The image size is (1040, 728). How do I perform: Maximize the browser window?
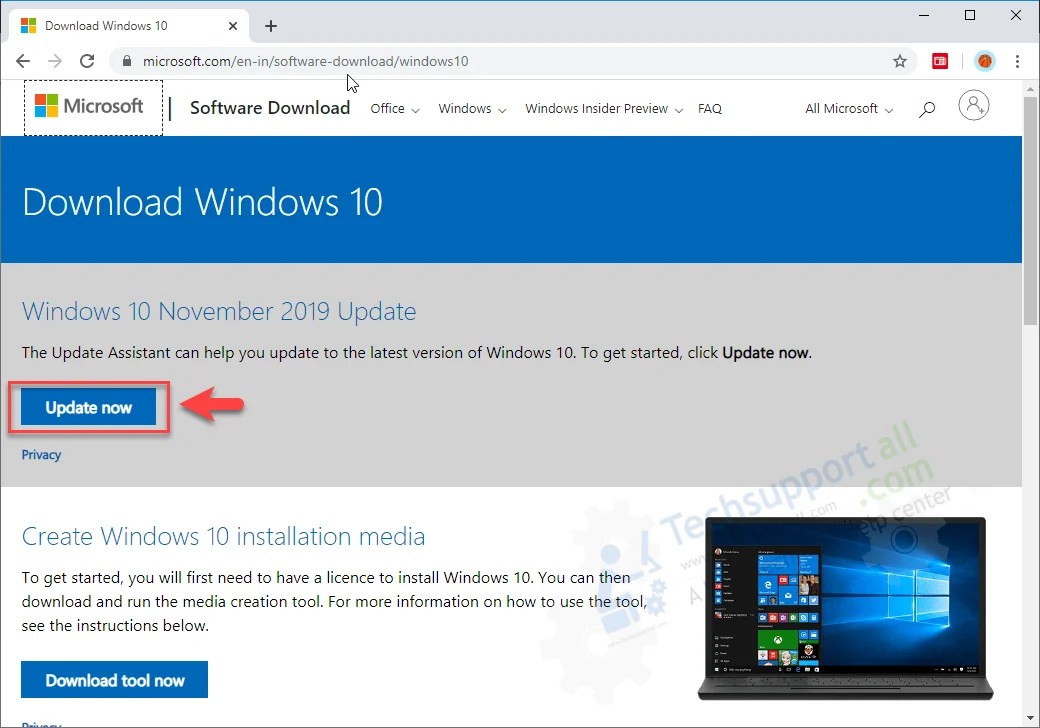970,15
